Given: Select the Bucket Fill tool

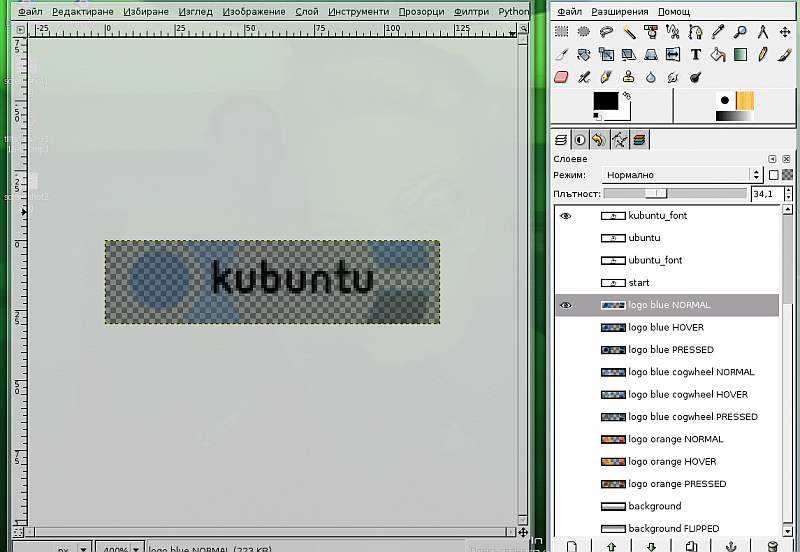Looking at the screenshot, I should (x=718, y=55).
